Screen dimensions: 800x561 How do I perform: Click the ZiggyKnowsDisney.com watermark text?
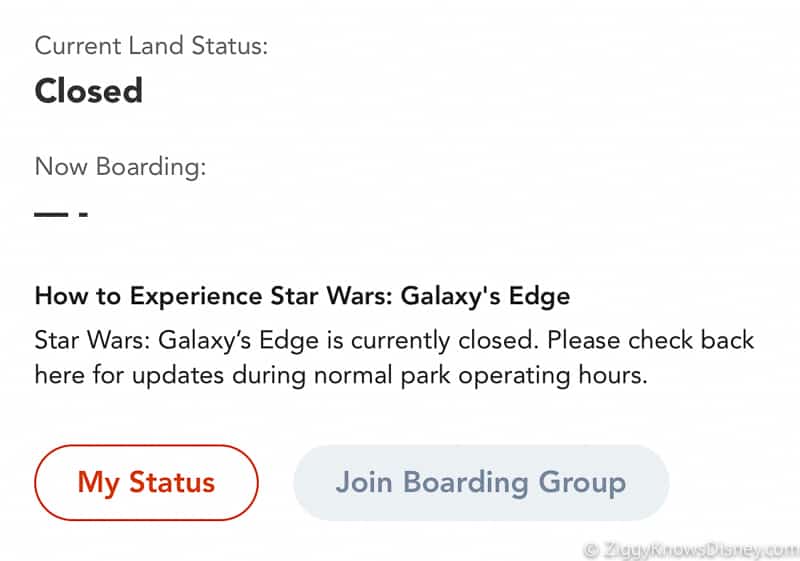700,550
